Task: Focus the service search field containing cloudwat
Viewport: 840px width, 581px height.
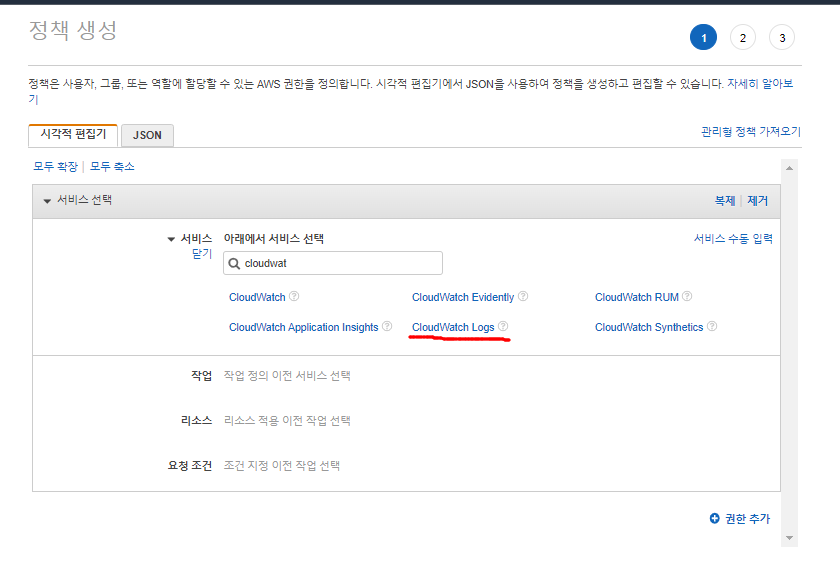Action: pyautogui.click(x=333, y=263)
